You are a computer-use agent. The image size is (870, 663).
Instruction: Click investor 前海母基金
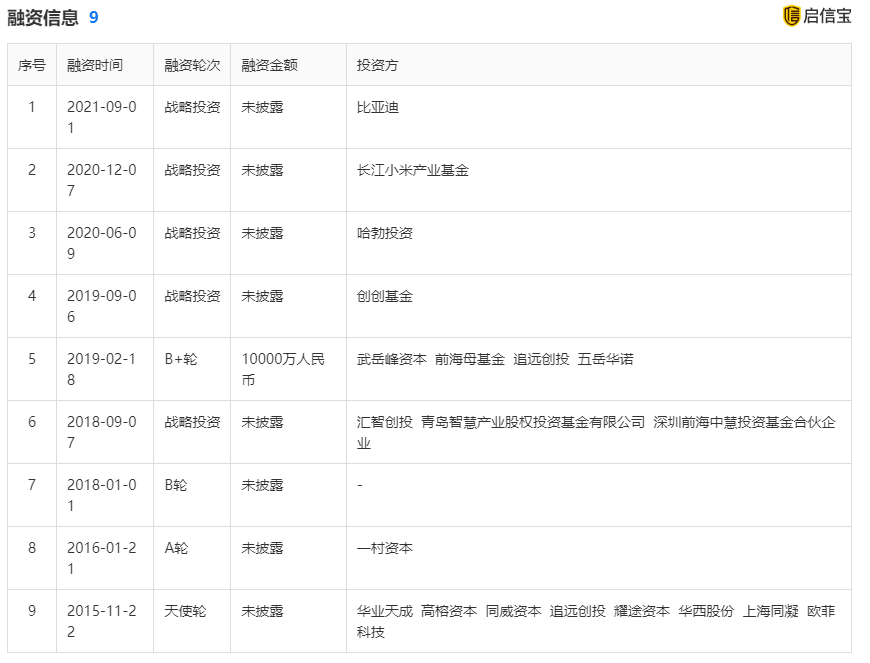[469, 360]
